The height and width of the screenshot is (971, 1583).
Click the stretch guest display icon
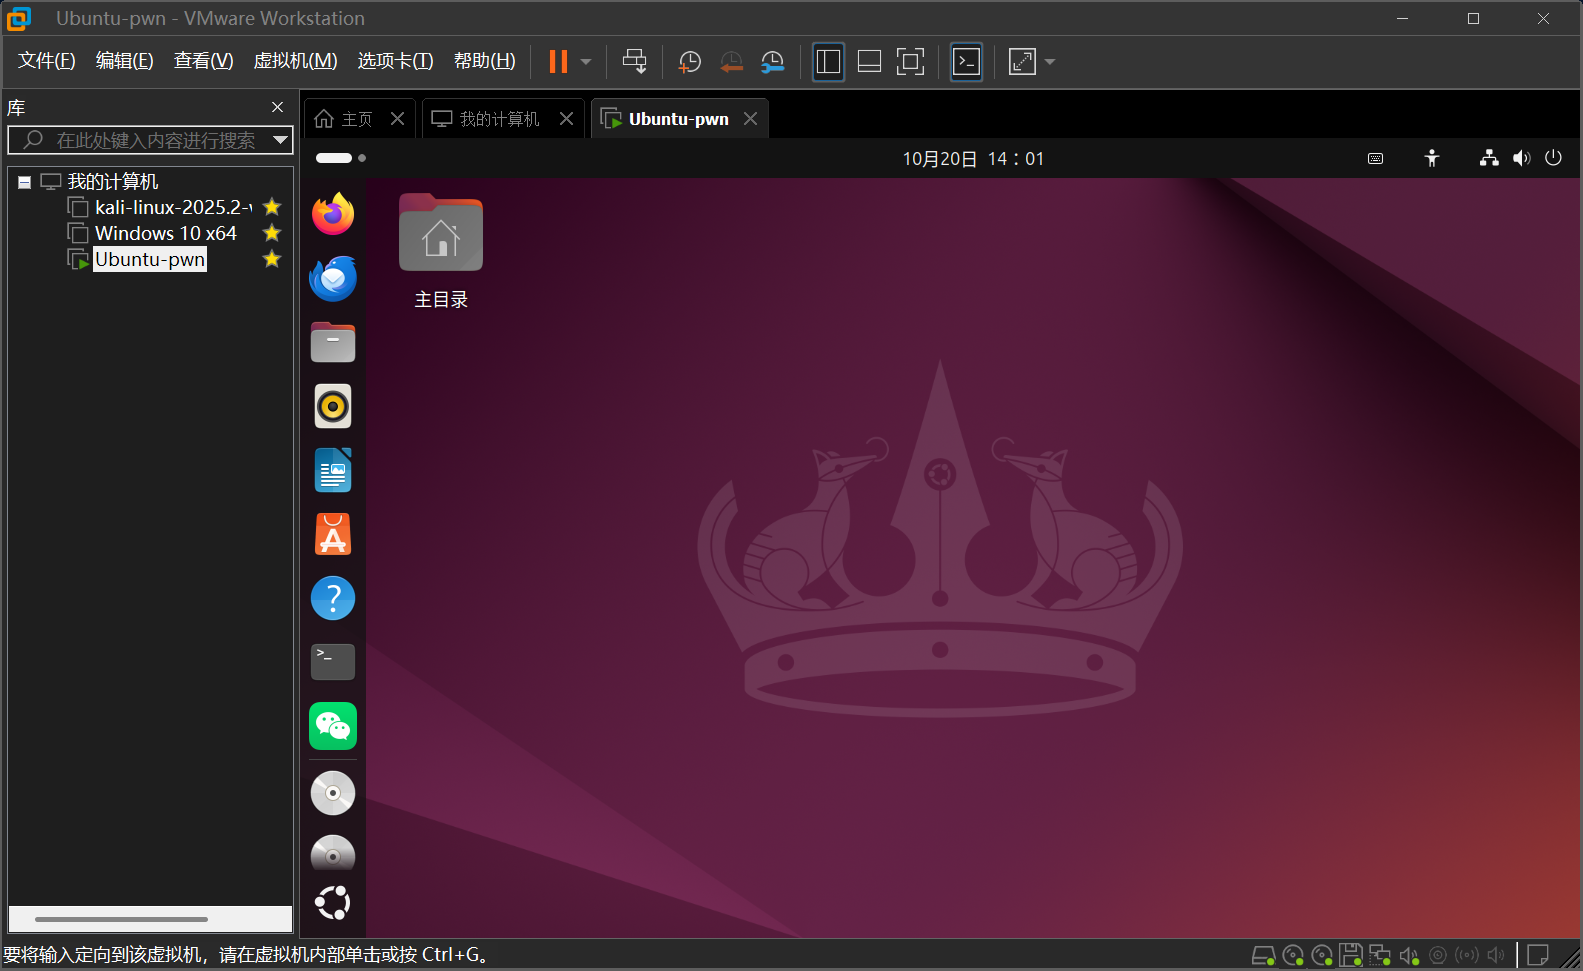coord(1022,62)
